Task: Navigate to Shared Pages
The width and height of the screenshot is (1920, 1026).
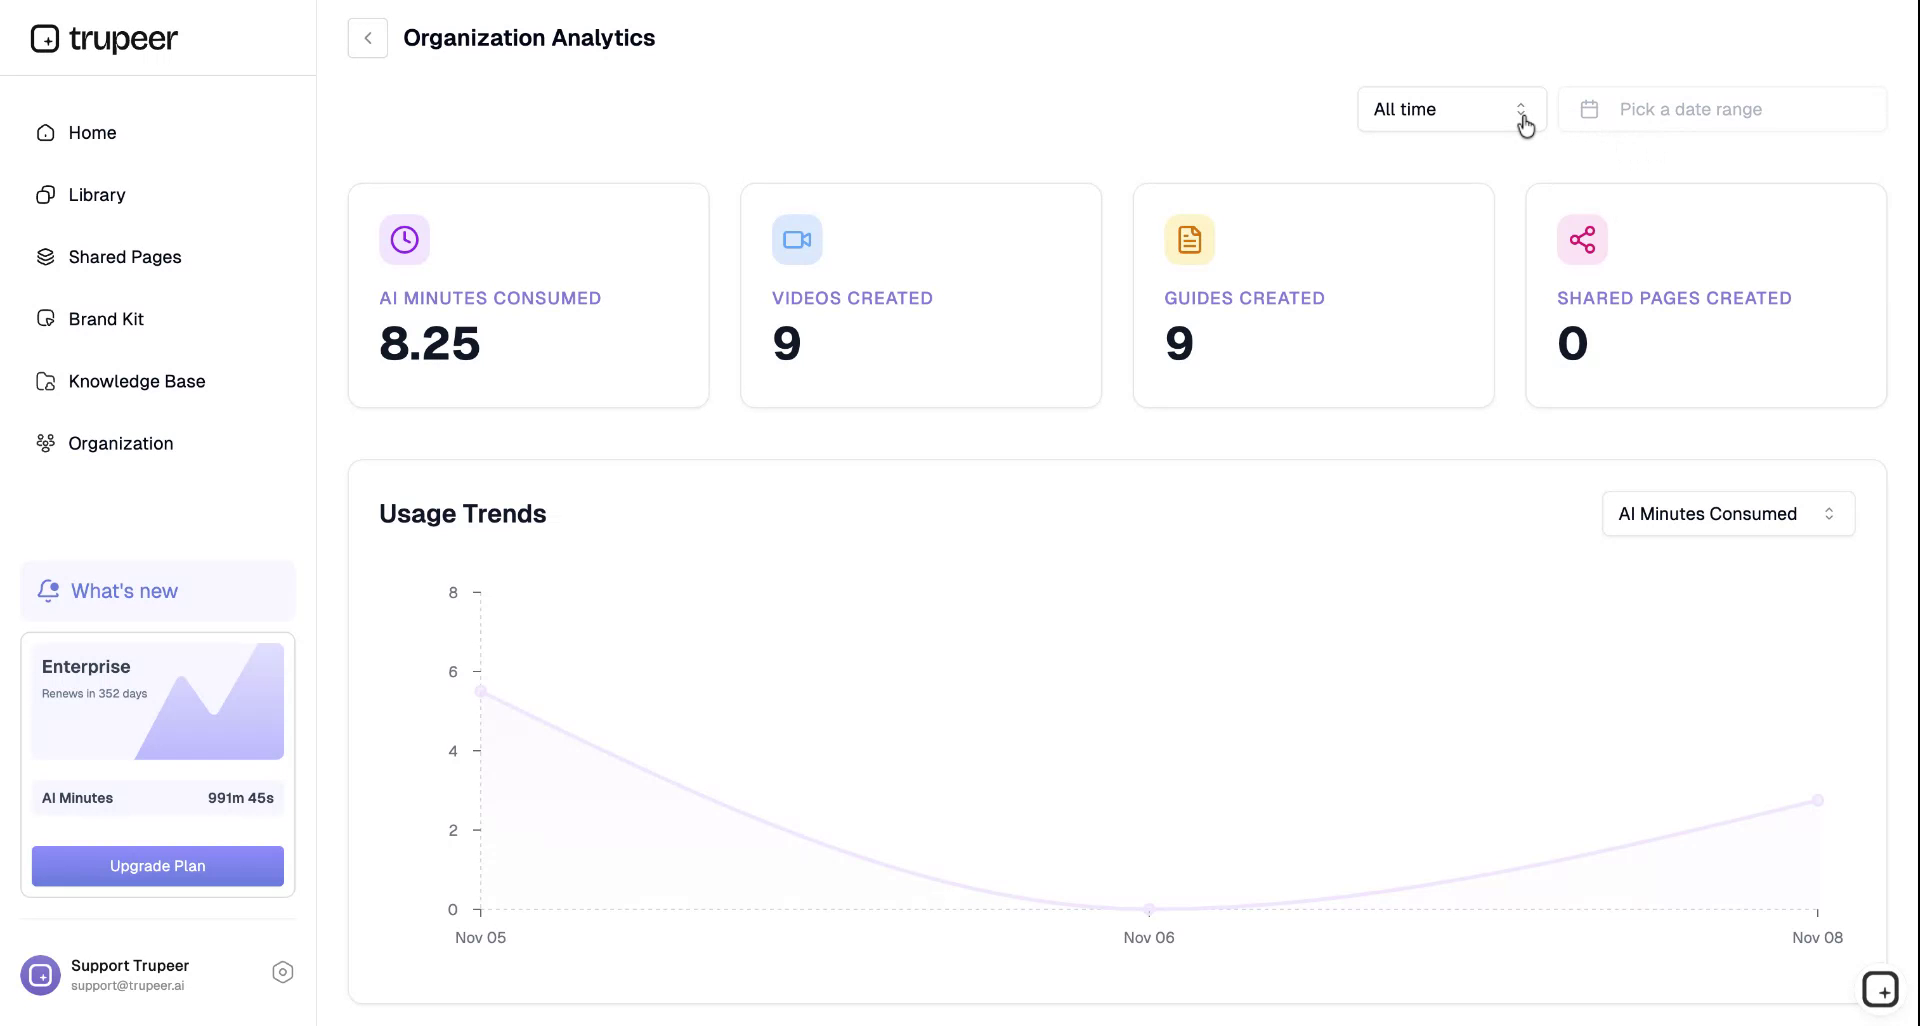Action: [124, 257]
